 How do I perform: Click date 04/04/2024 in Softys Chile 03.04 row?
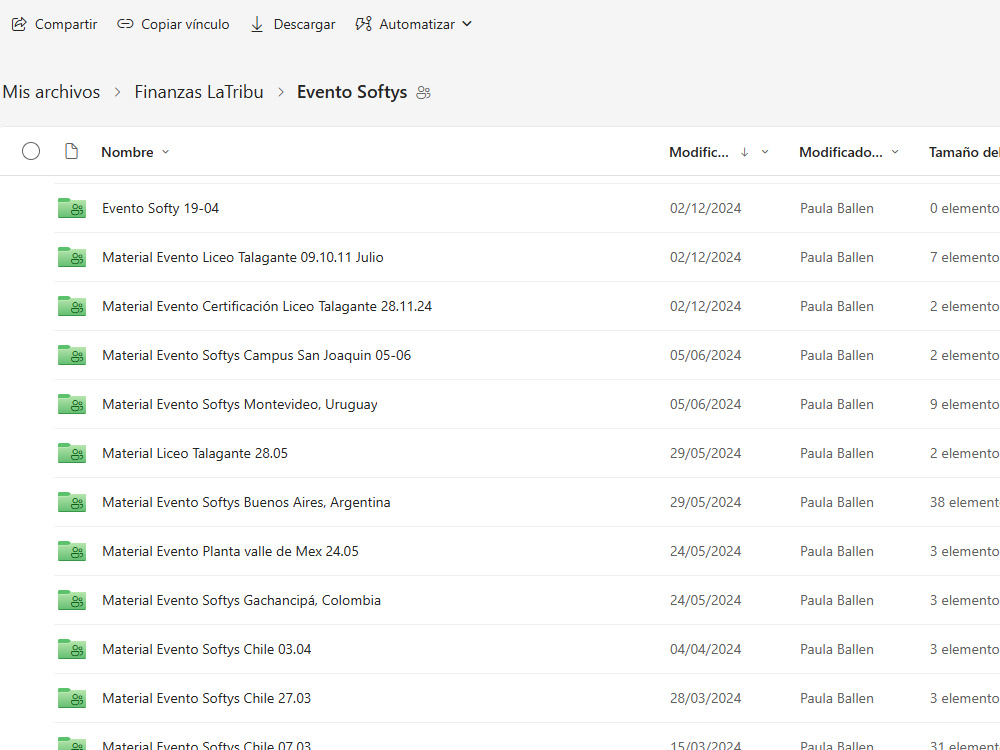(x=705, y=649)
